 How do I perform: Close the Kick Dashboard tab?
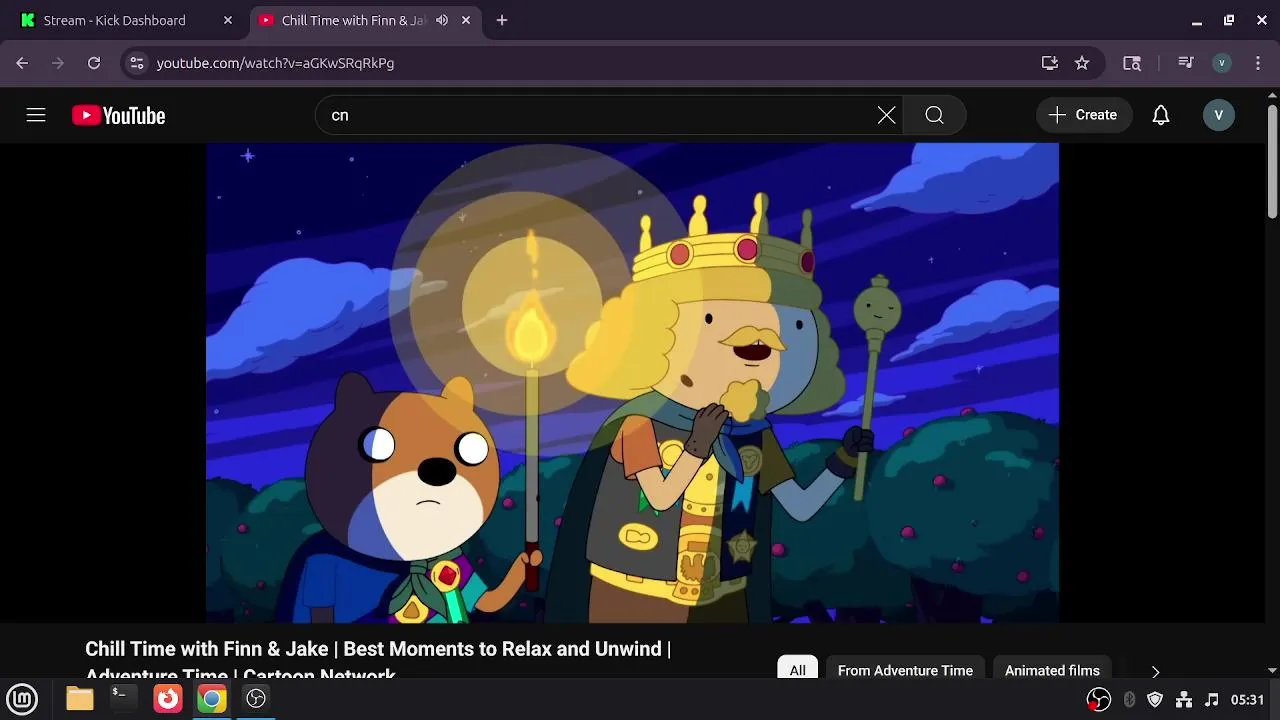[x=228, y=20]
